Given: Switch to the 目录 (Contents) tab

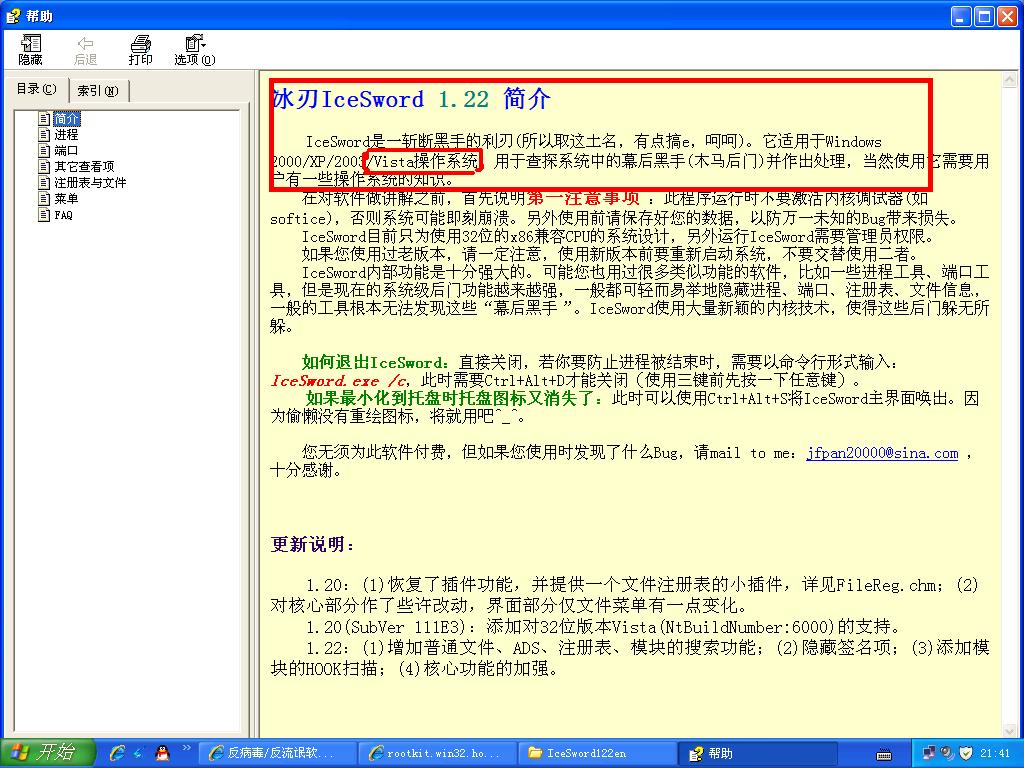Looking at the screenshot, I should [36, 89].
